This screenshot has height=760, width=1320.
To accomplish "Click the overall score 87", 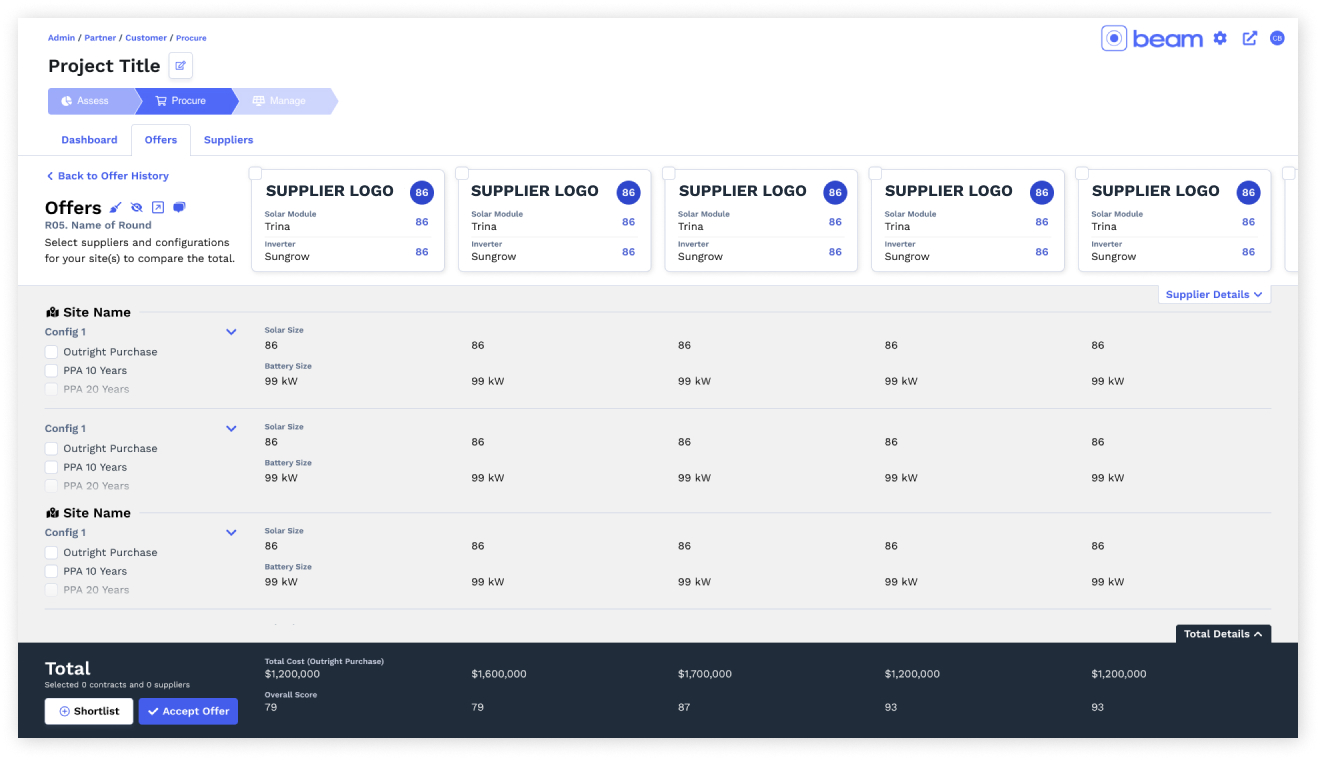I will pyautogui.click(x=684, y=707).
